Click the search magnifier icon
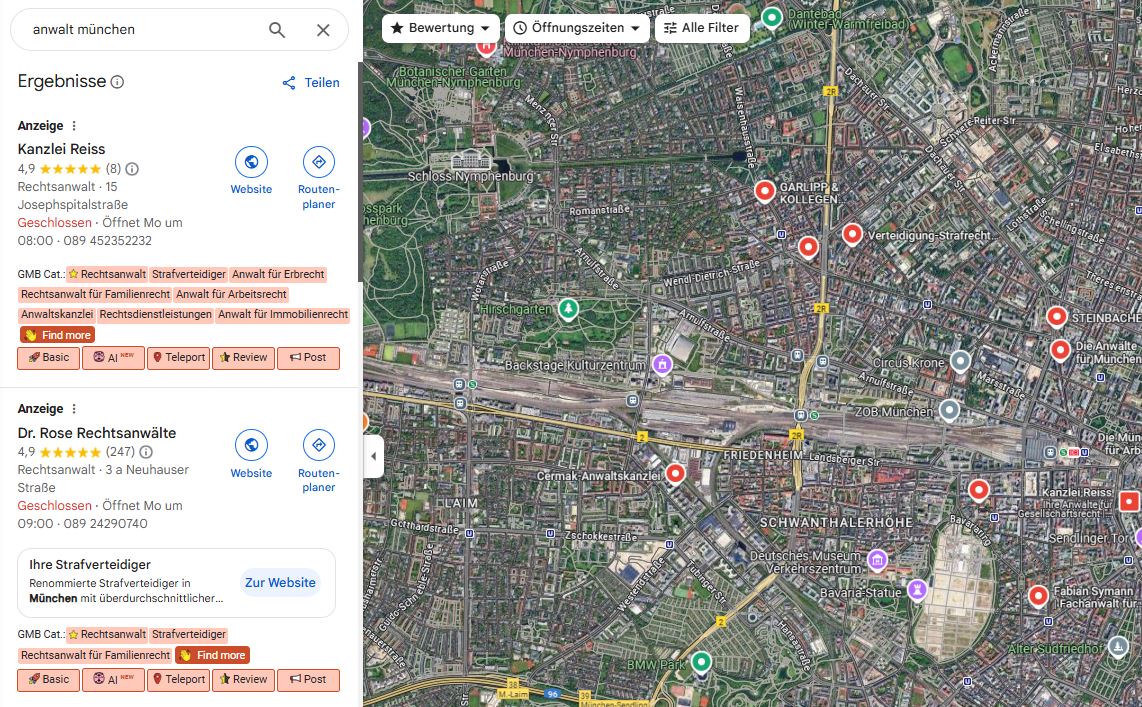The height and width of the screenshot is (707, 1142). tap(277, 30)
